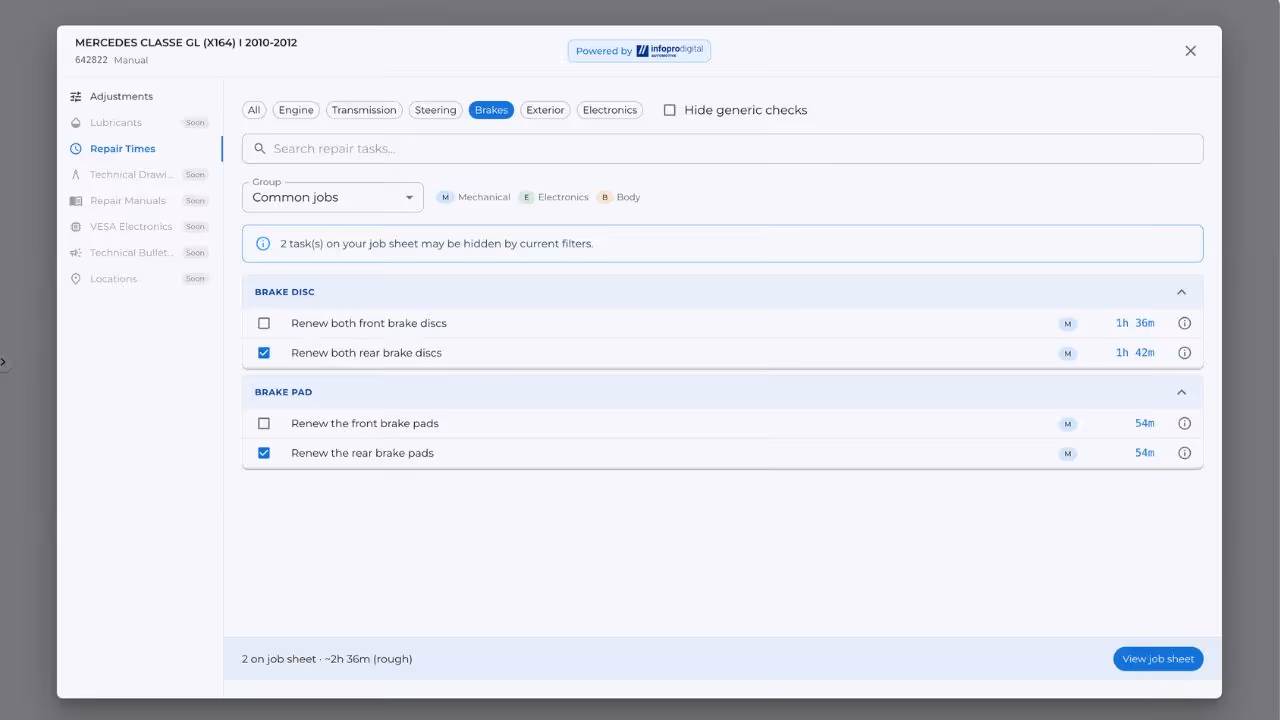Select the Engine category filter
The width and height of the screenshot is (1280, 720).
click(296, 110)
